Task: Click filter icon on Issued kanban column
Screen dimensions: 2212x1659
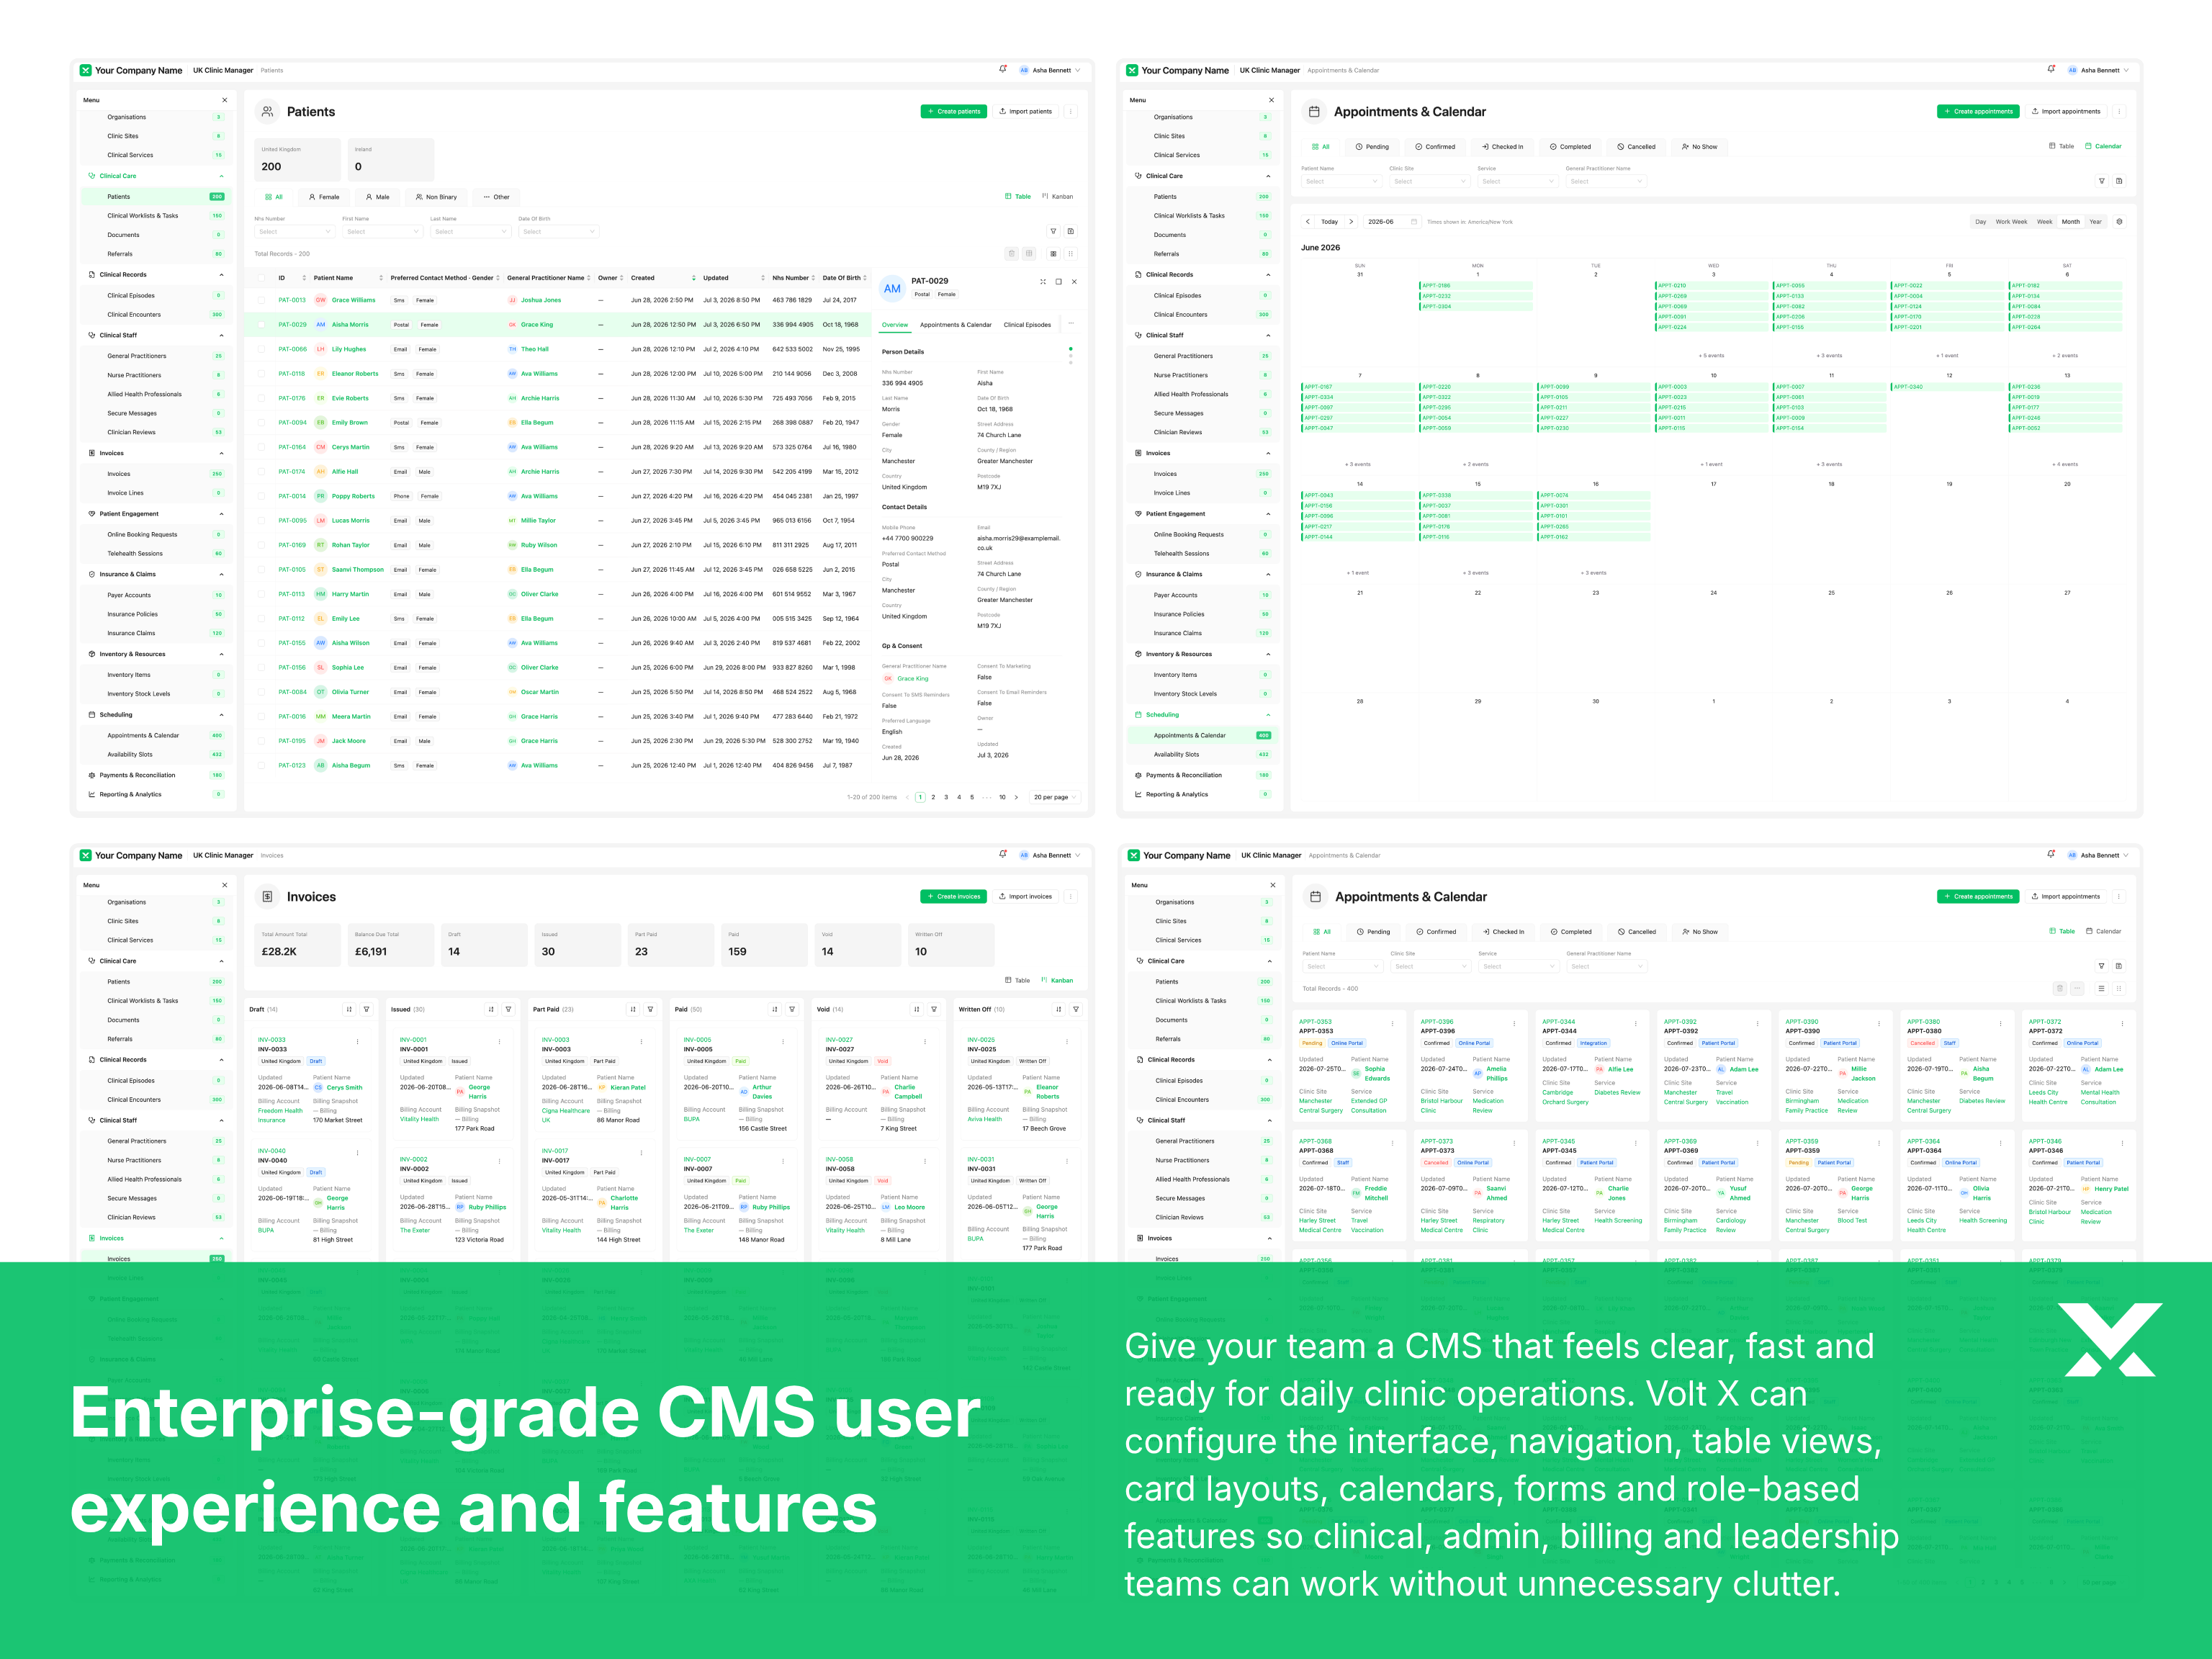Action: (x=508, y=1010)
